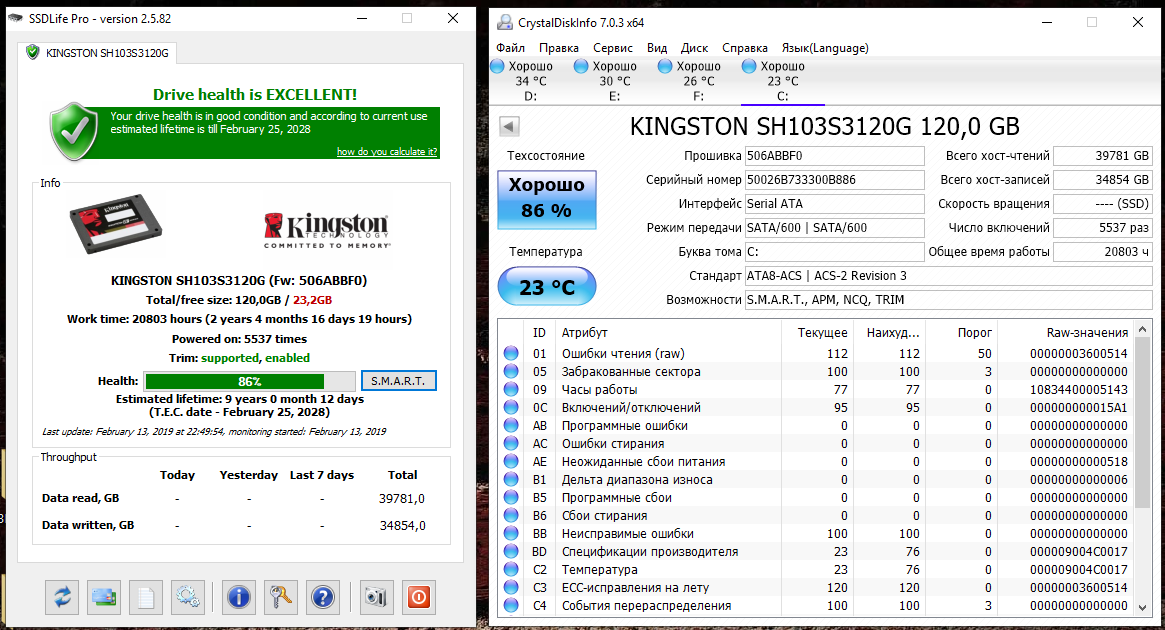1165x630 pixels.
Task: Click the back arrow icon in CrystalDiskInfo
Action: (509, 126)
